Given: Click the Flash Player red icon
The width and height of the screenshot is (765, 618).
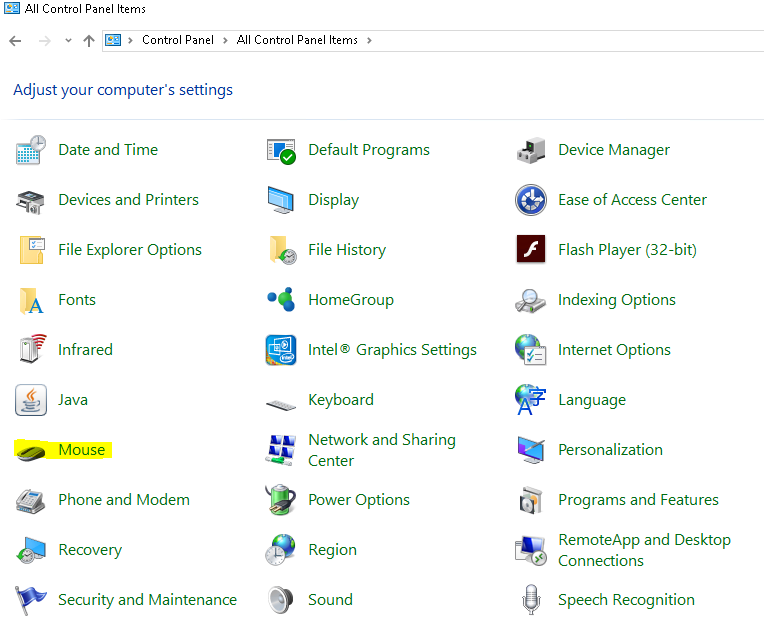Looking at the screenshot, I should pyautogui.click(x=530, y=250).
